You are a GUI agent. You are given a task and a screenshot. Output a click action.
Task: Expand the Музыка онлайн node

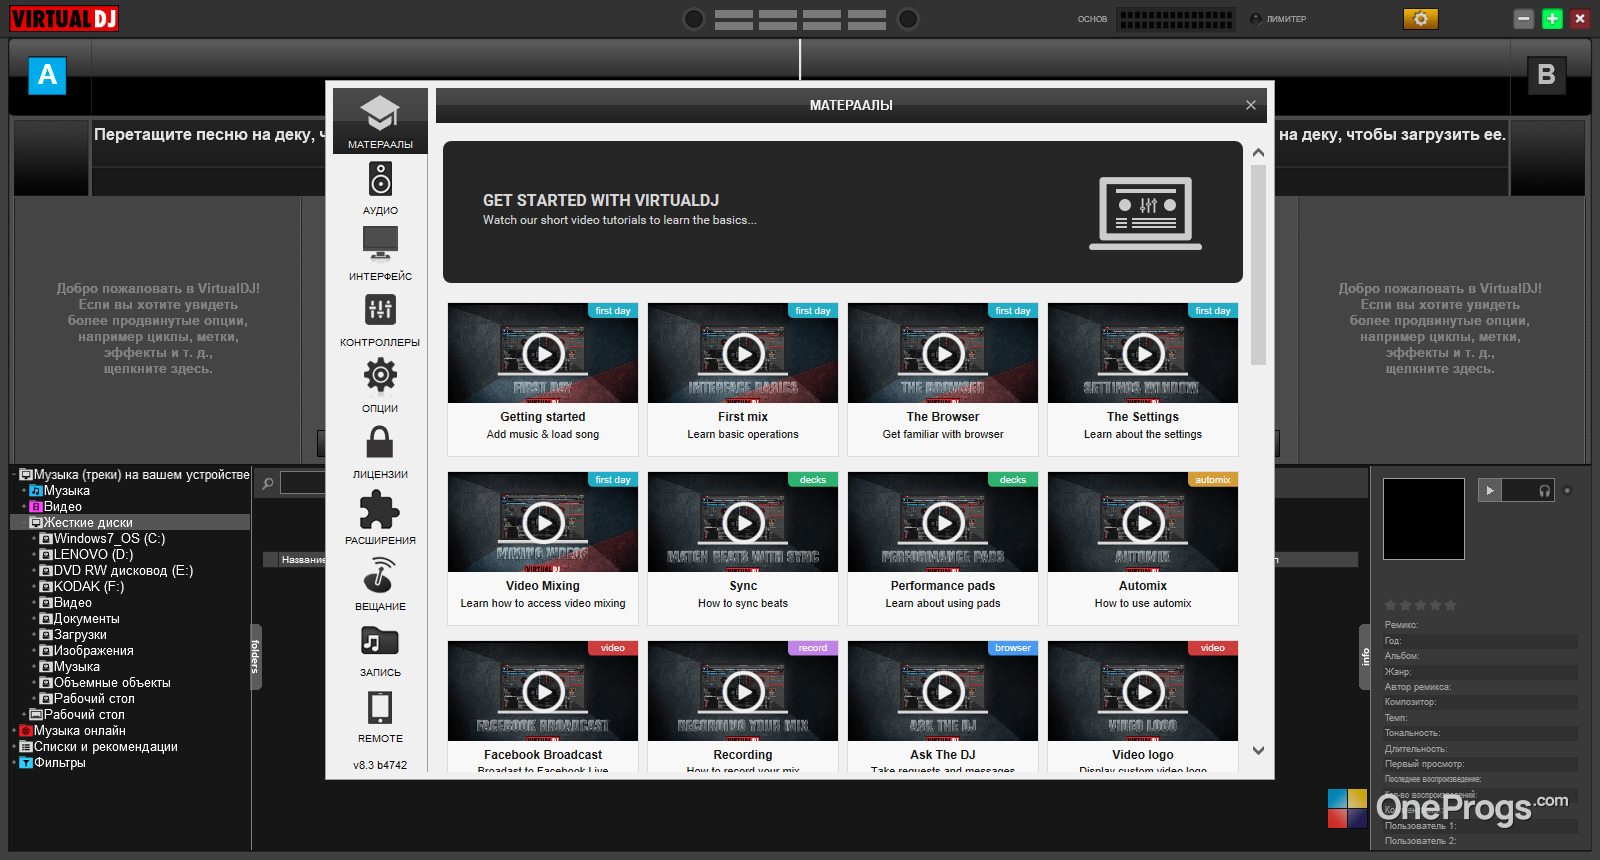tap(14, 731)
